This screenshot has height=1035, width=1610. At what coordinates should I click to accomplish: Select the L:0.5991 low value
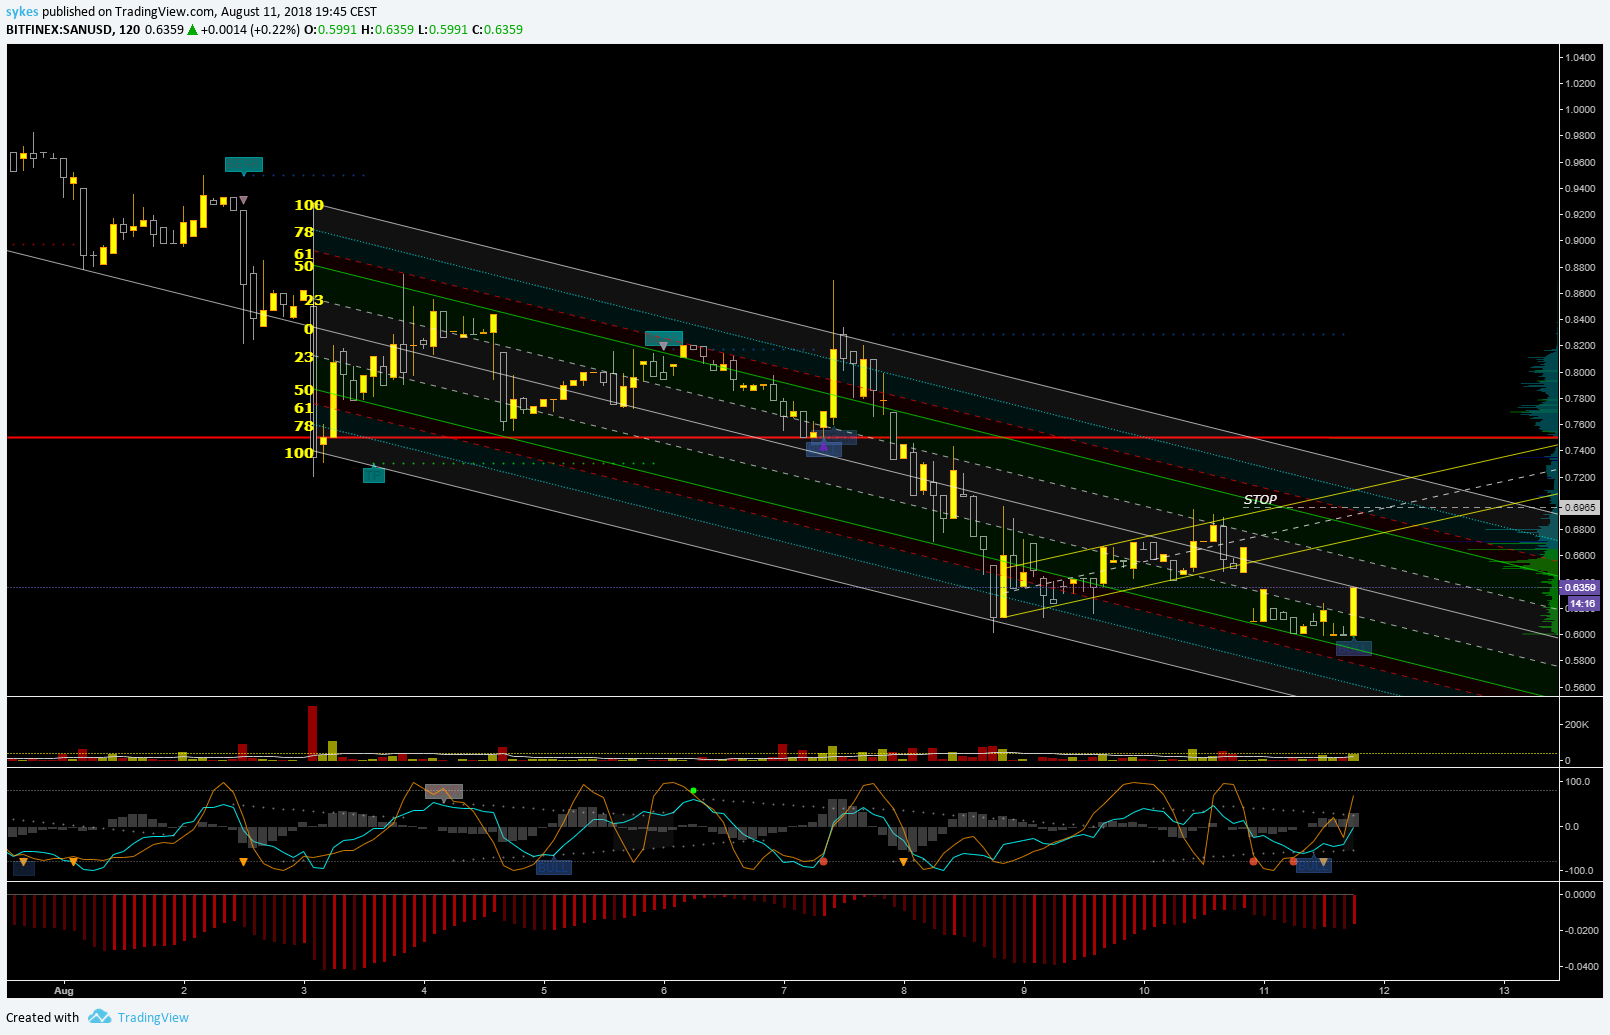[443, 29]
